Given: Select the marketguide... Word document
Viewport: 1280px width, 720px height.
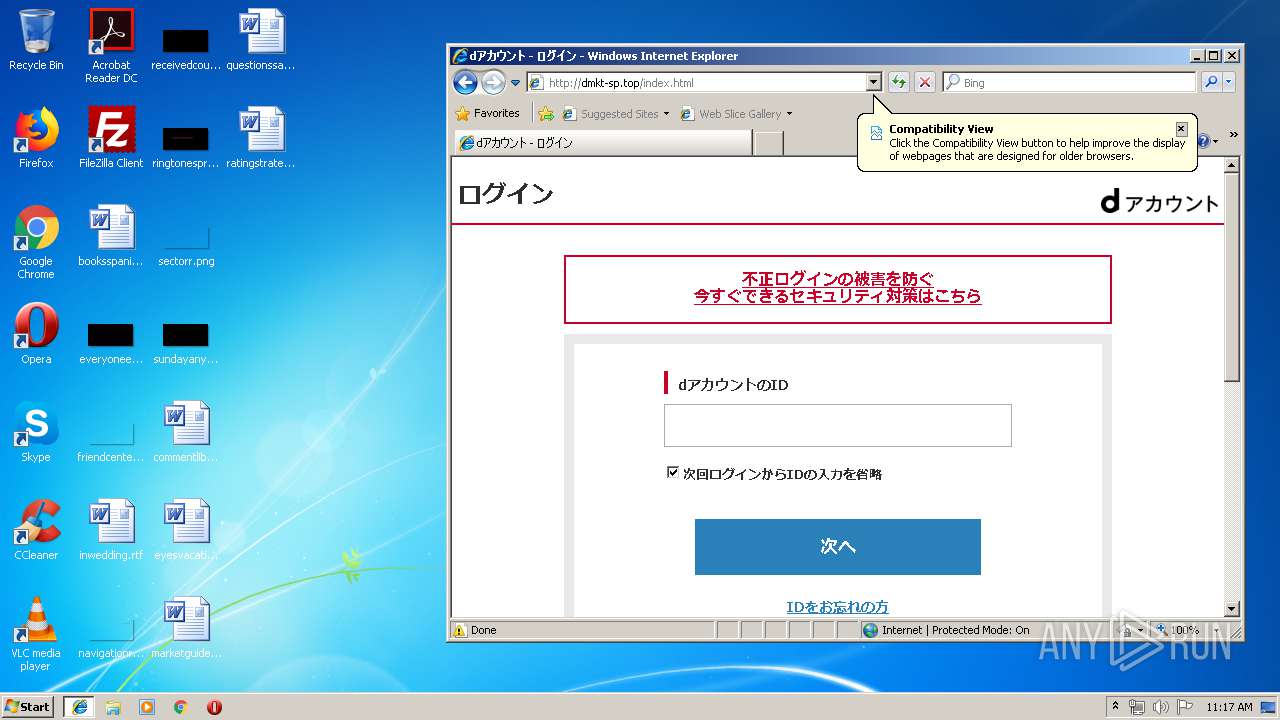Looking at the screenshot, I should [x=186, y=628].
